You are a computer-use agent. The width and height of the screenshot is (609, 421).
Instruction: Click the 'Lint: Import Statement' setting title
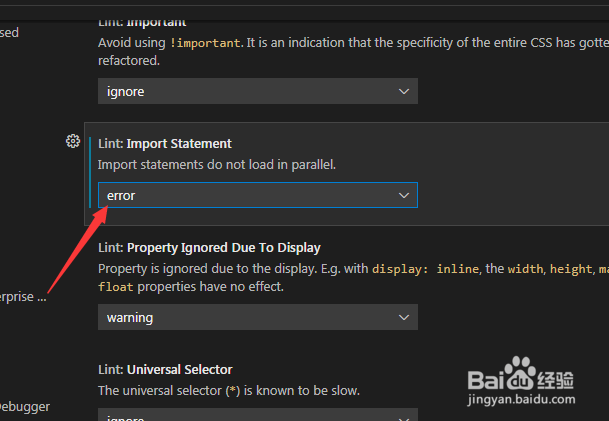tap(164, 144)
